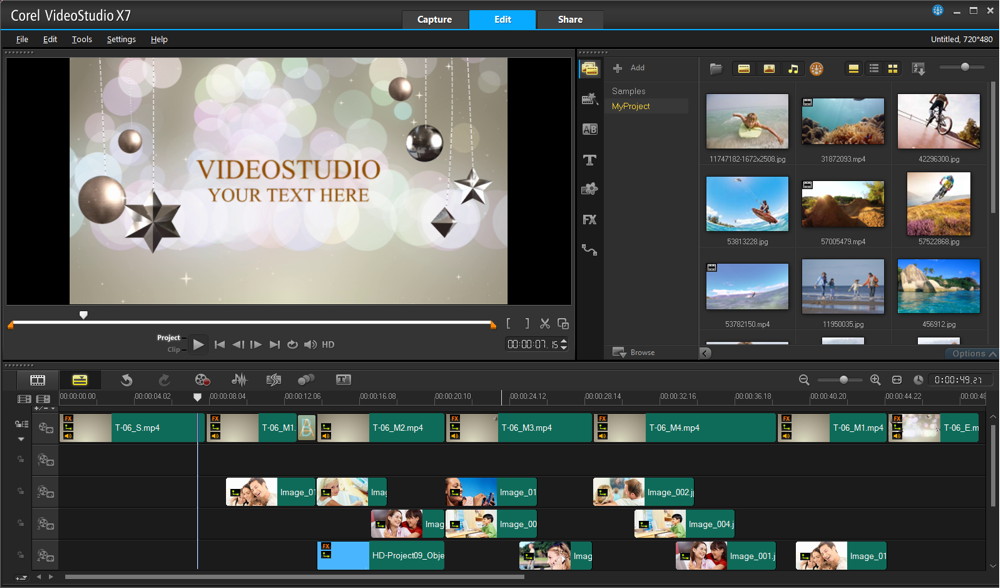Switch to Timeline View
The image size is (1000, 588).
click(80, 380)
